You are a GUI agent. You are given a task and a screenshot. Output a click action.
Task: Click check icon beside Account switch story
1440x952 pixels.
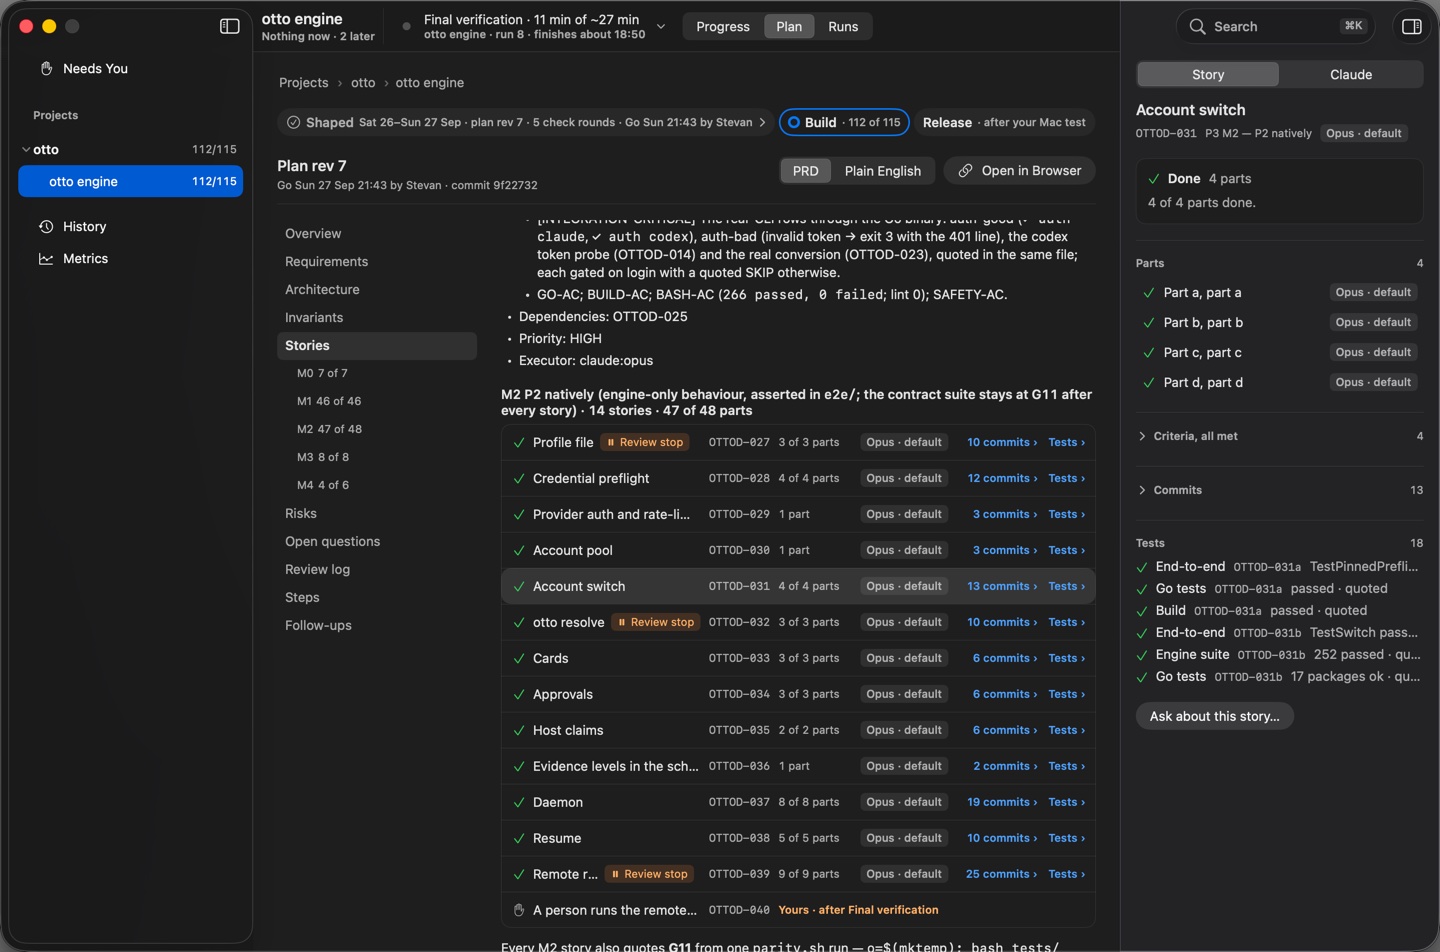click(x=519, y=587)
